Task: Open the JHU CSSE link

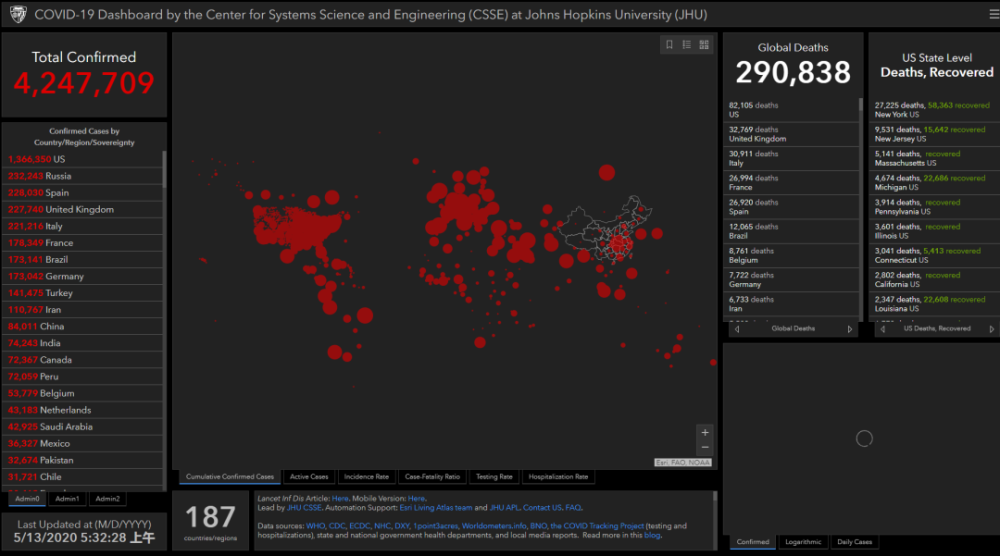Action: [x=304, y=508]
